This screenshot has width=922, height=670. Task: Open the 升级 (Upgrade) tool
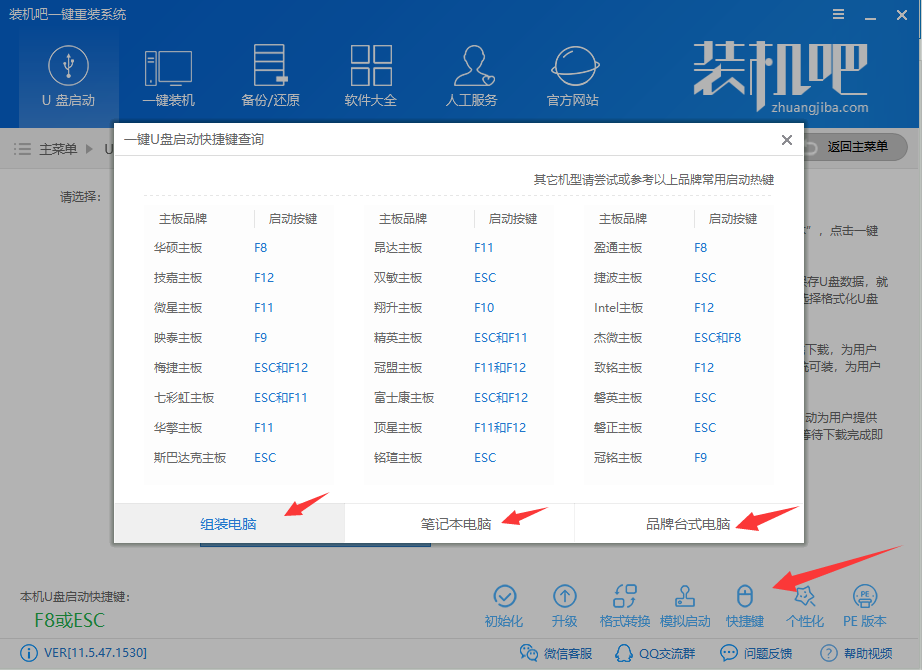565,600
